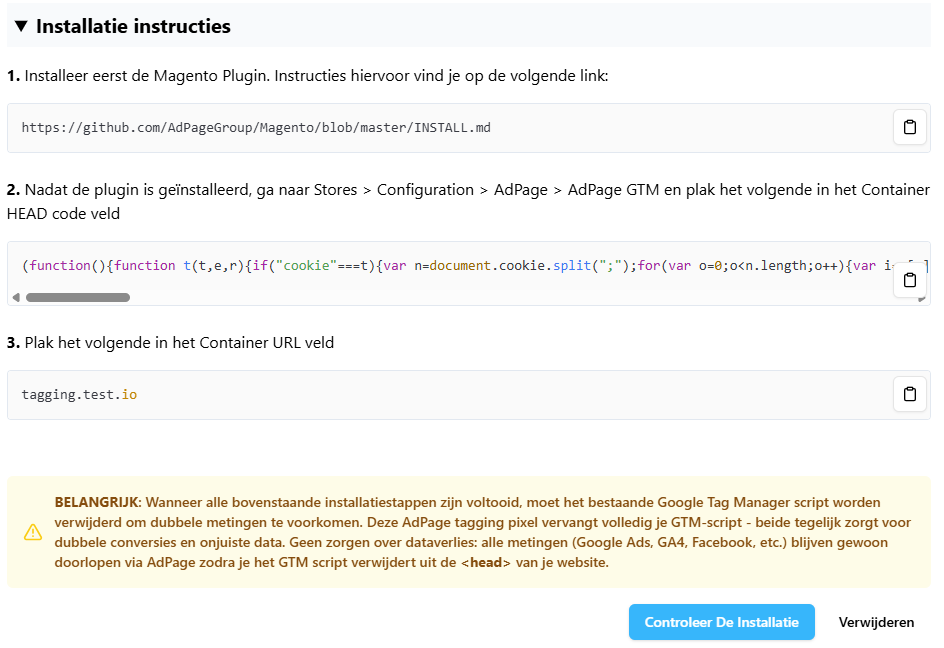Click the warning triangle icon
This screenshot has width=944, height=648.
(33, 532)
